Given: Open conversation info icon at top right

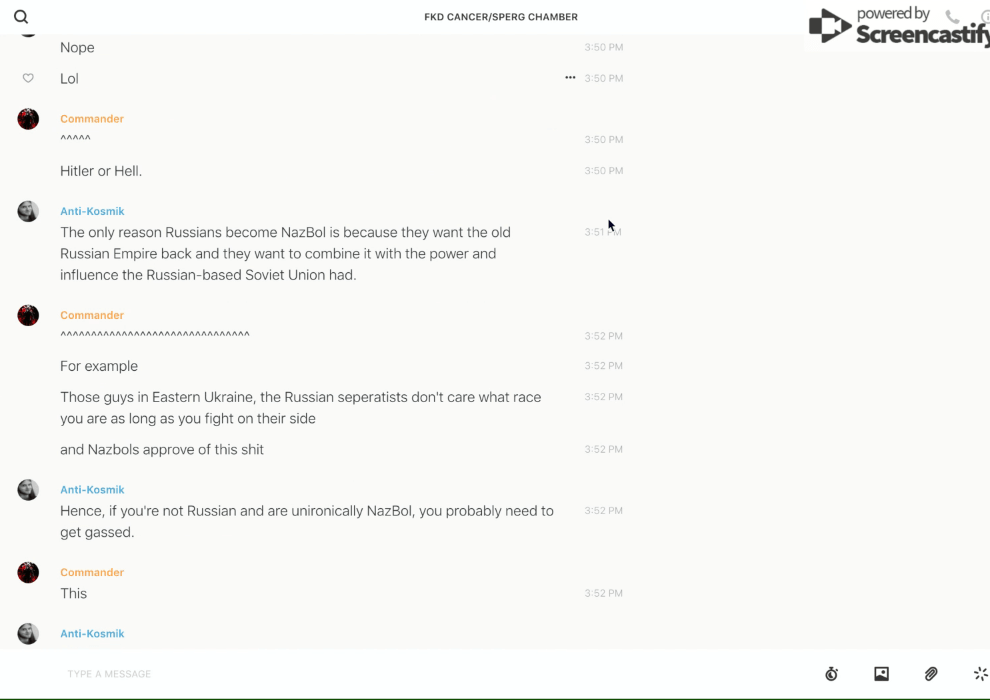Looking at the screenshot, I should coord(985,17).
